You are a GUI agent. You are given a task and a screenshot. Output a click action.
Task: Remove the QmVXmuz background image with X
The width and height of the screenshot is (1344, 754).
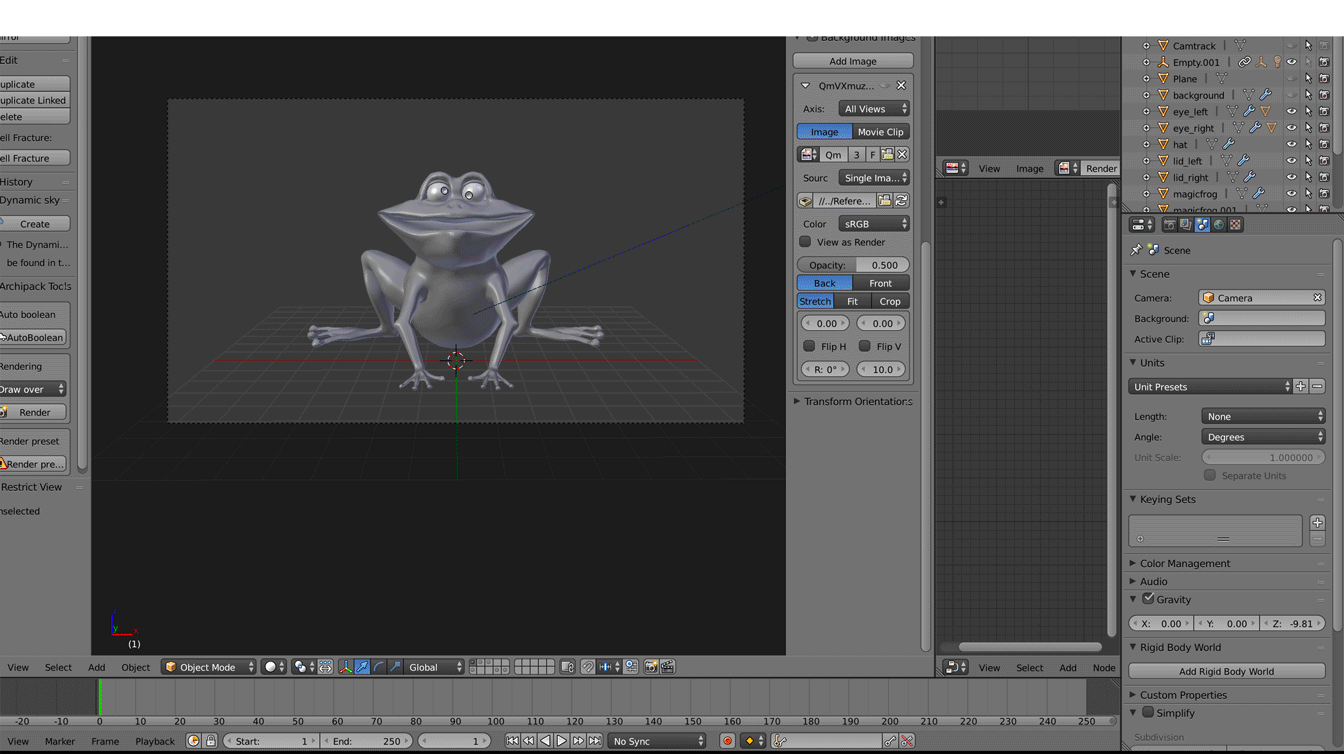(901, 86)
